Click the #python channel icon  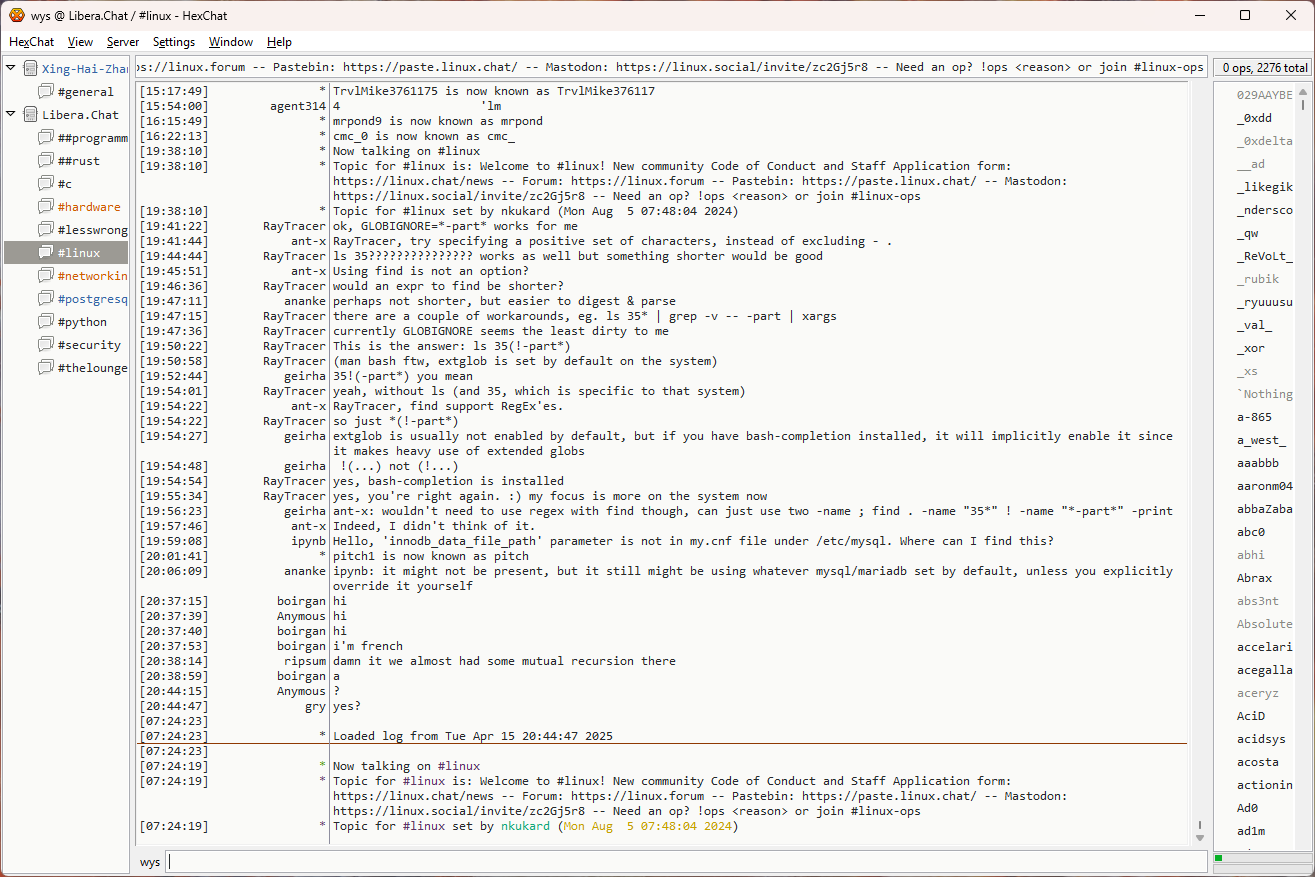click(46, 322)
